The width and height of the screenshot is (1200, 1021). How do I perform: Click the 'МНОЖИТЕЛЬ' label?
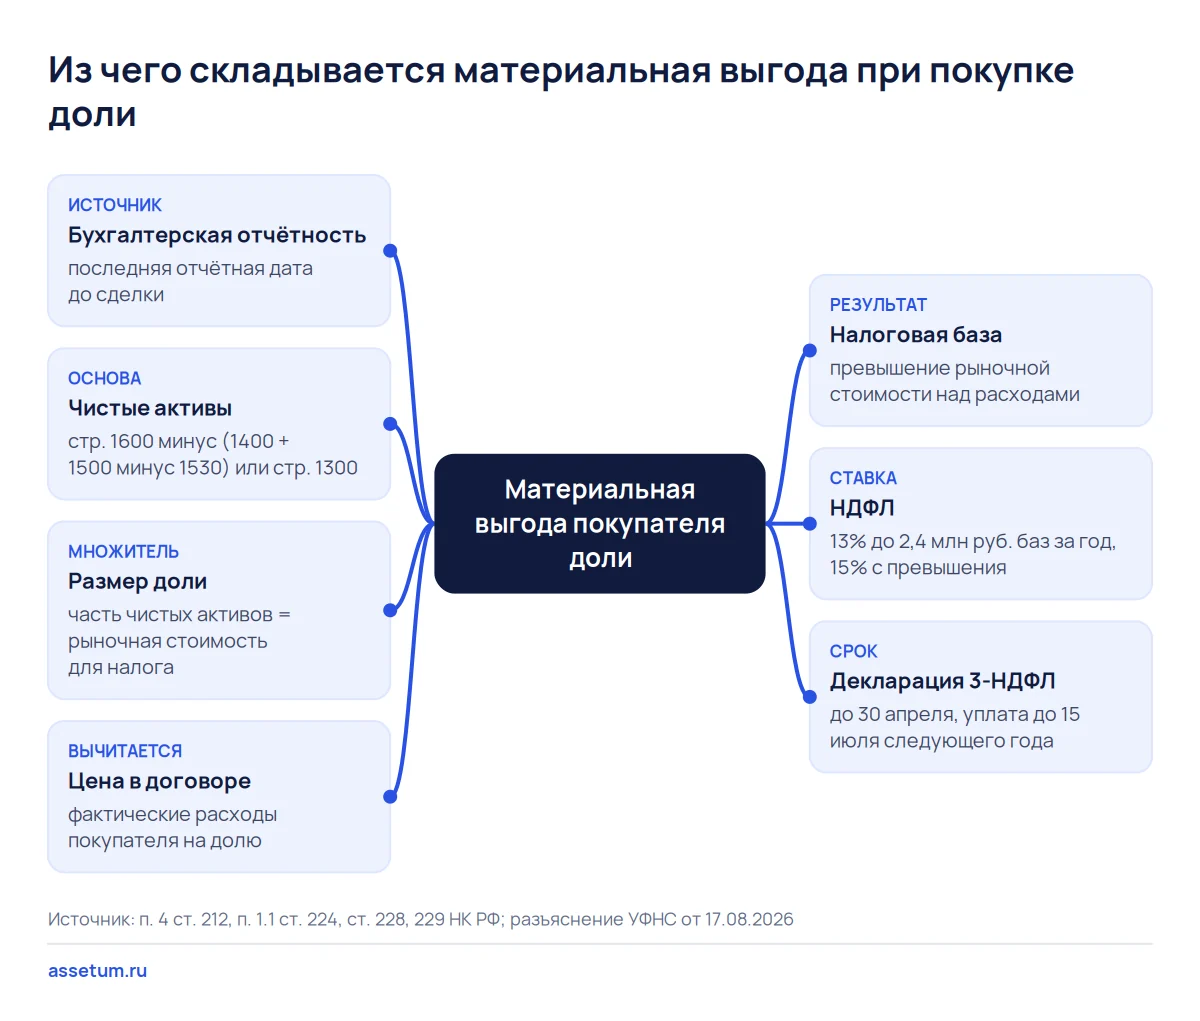[x=123, y=551]
